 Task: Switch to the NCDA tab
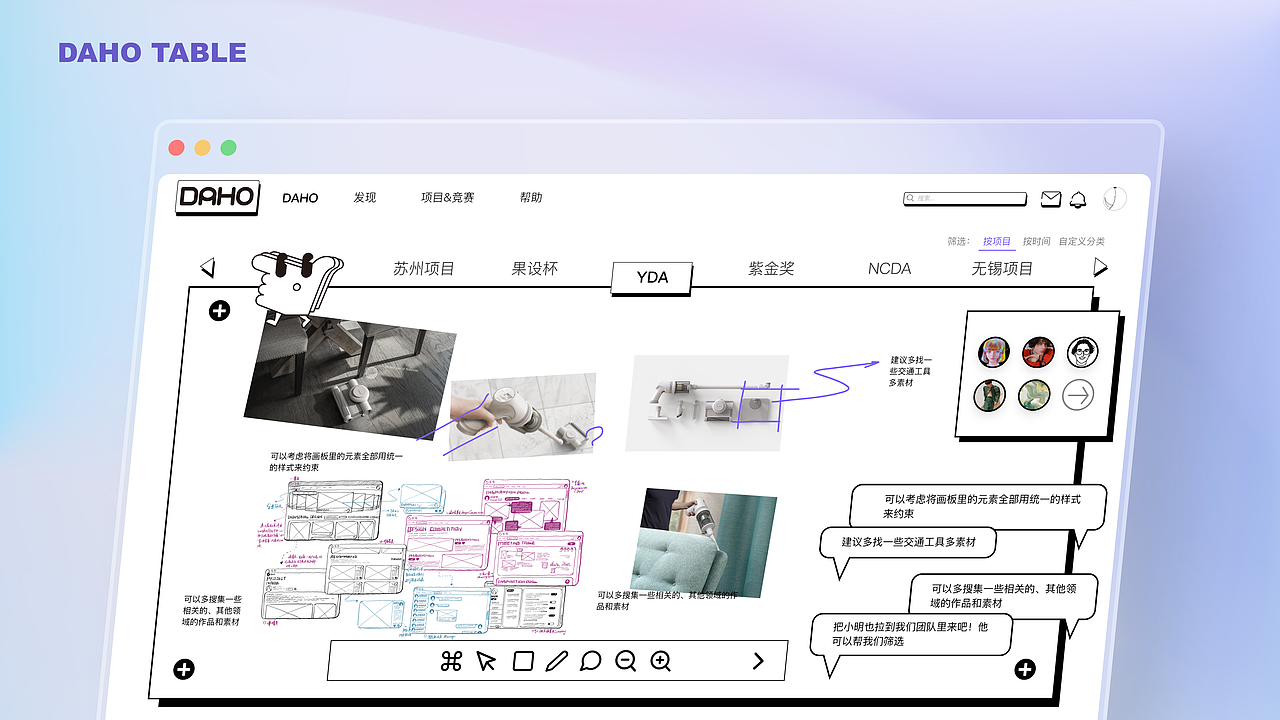[x=889, y=268]
